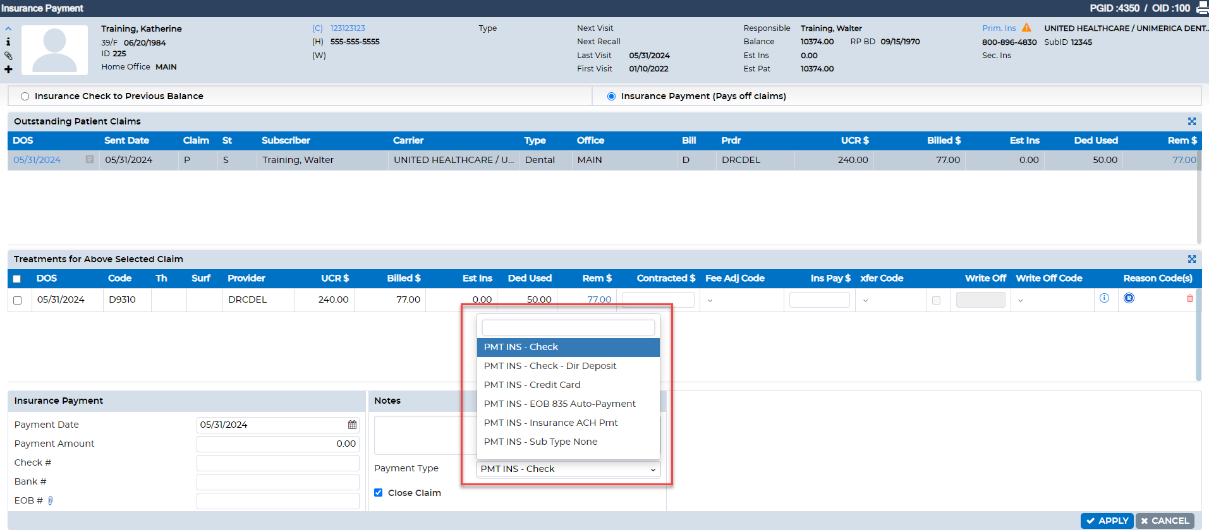Screen dimensions: 1209x532
Task: Expand the Outstanding Patient Claims panel
Action: click(1192, 121)
